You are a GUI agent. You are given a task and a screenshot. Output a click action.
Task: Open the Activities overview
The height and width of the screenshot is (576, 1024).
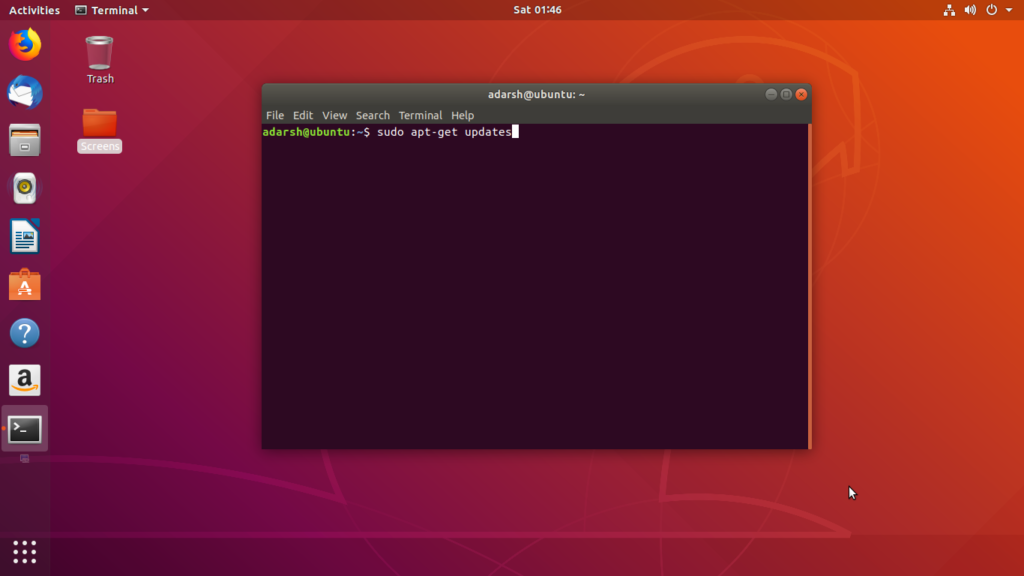(x=34, y=10)
